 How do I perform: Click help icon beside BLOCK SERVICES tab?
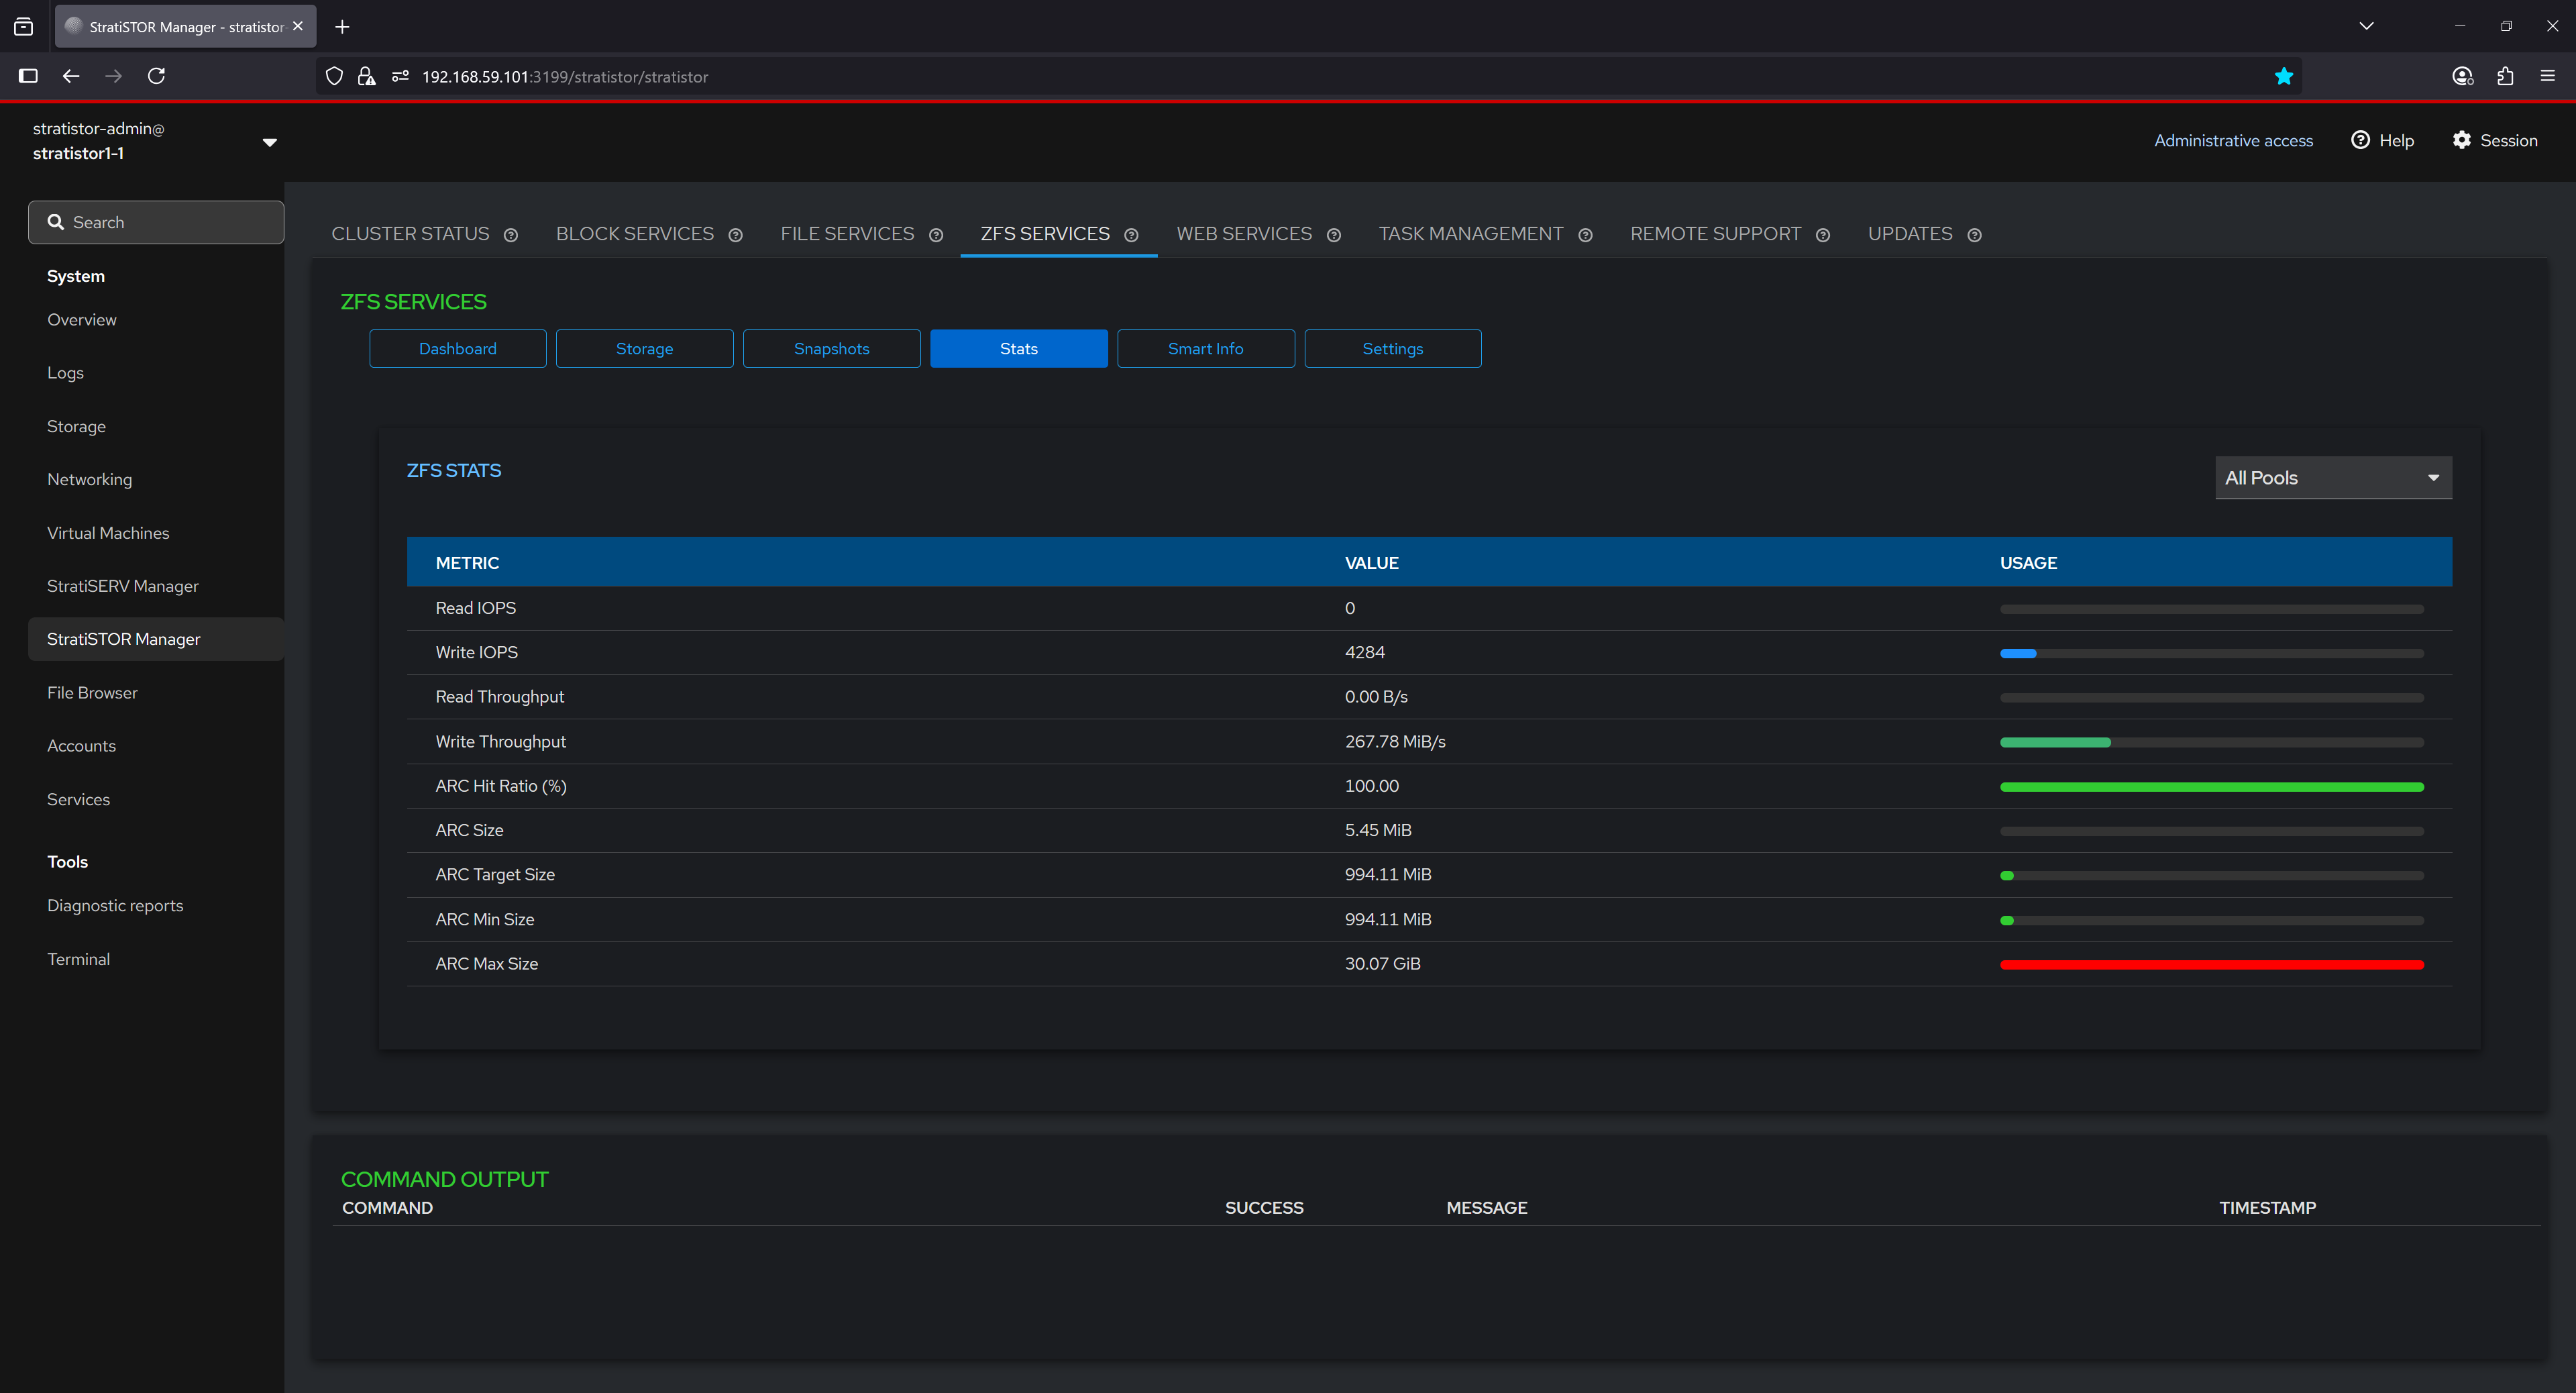[735, 235]
